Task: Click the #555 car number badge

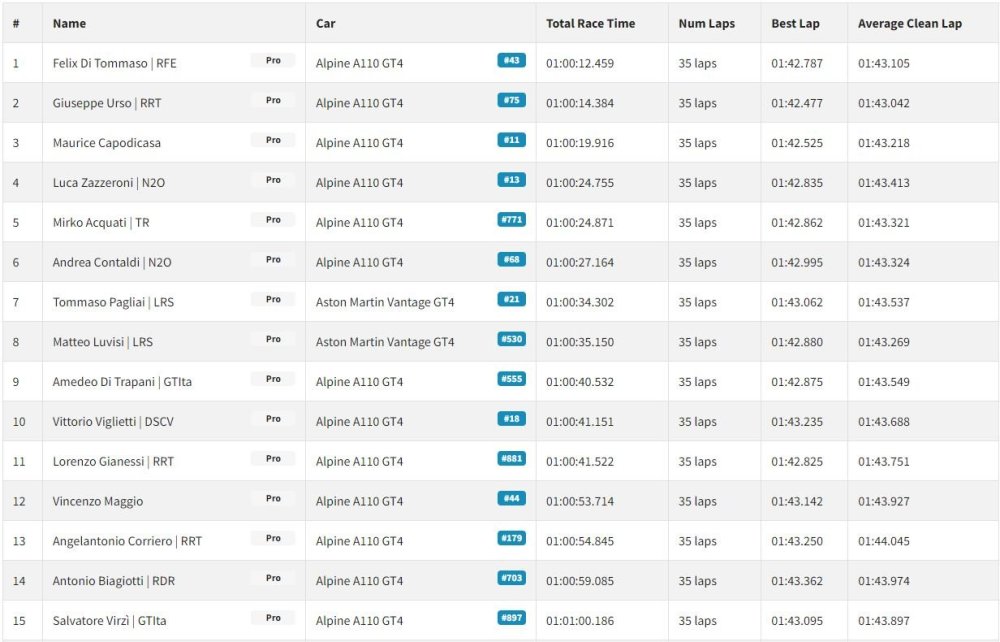Action: [511, 379]
